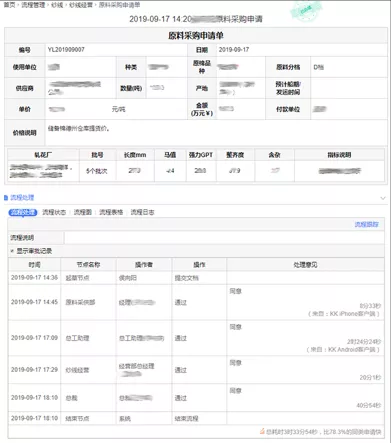Viewport: 391px width, 443px height.
Task: Switch to the 流程日志 tab
Action: click(142, 212)
